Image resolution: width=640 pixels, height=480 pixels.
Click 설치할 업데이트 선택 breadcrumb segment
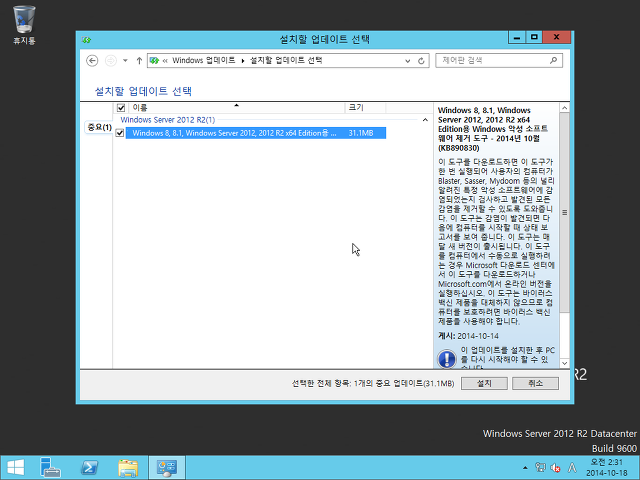point(286,60)
